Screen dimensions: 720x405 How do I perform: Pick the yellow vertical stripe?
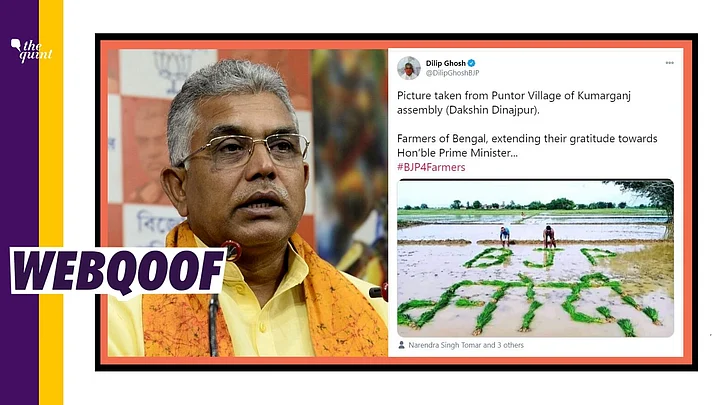[51, 202]
